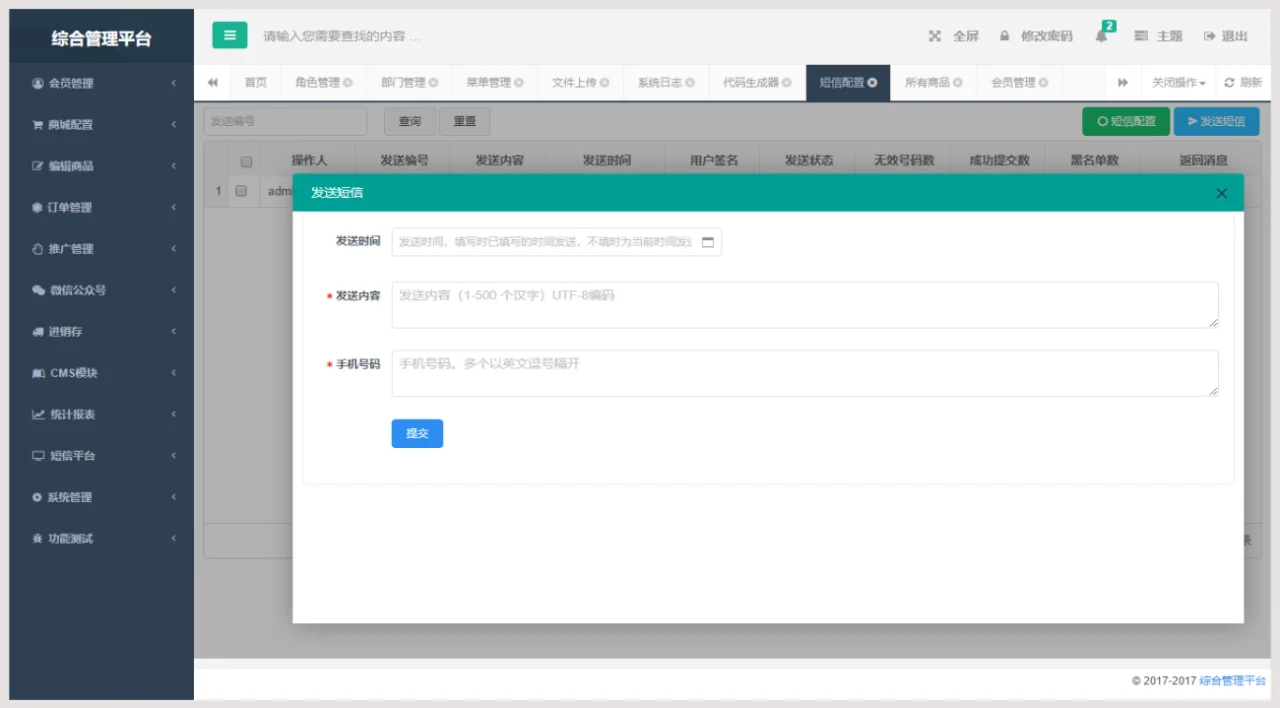Check the checkbox on the admin row
Viewport: 1280px width, 708px height.
click(239, 190)
